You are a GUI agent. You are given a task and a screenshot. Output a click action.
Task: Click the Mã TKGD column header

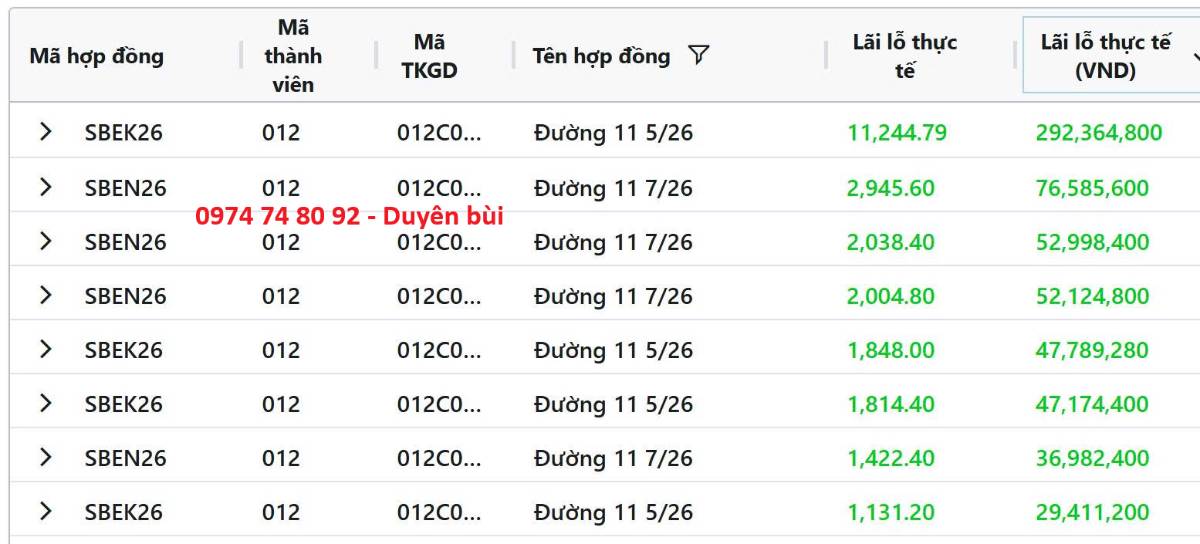(x=429, y=56)
